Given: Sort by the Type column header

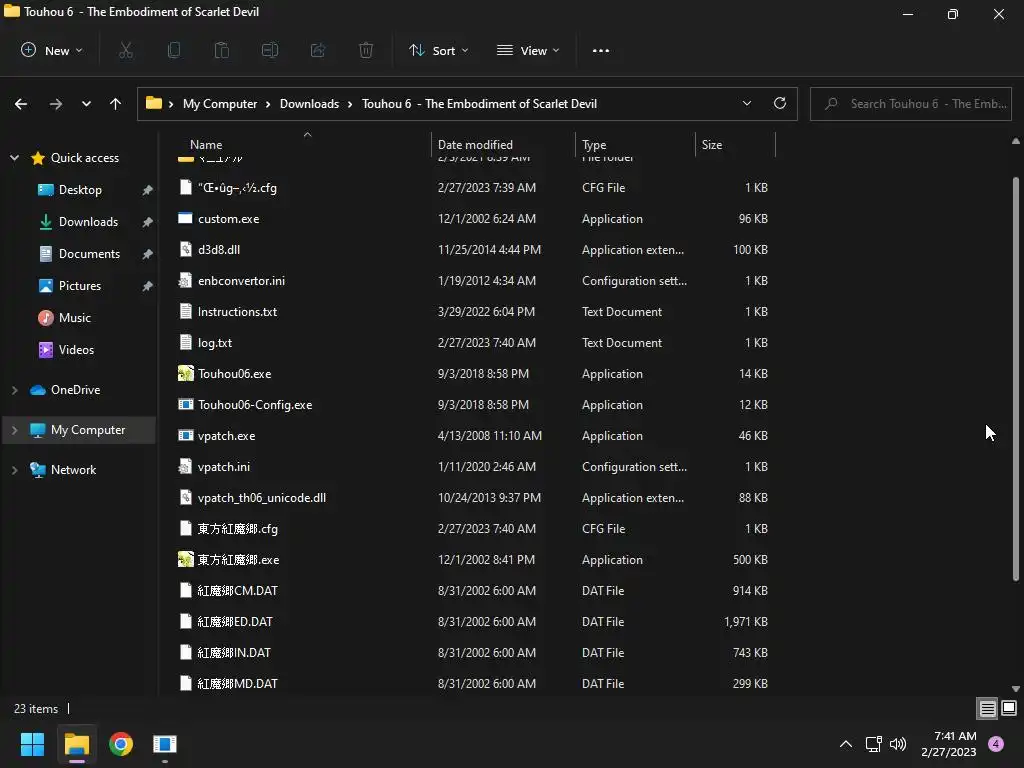Looking at the screenshot, I should click(594, 144).
